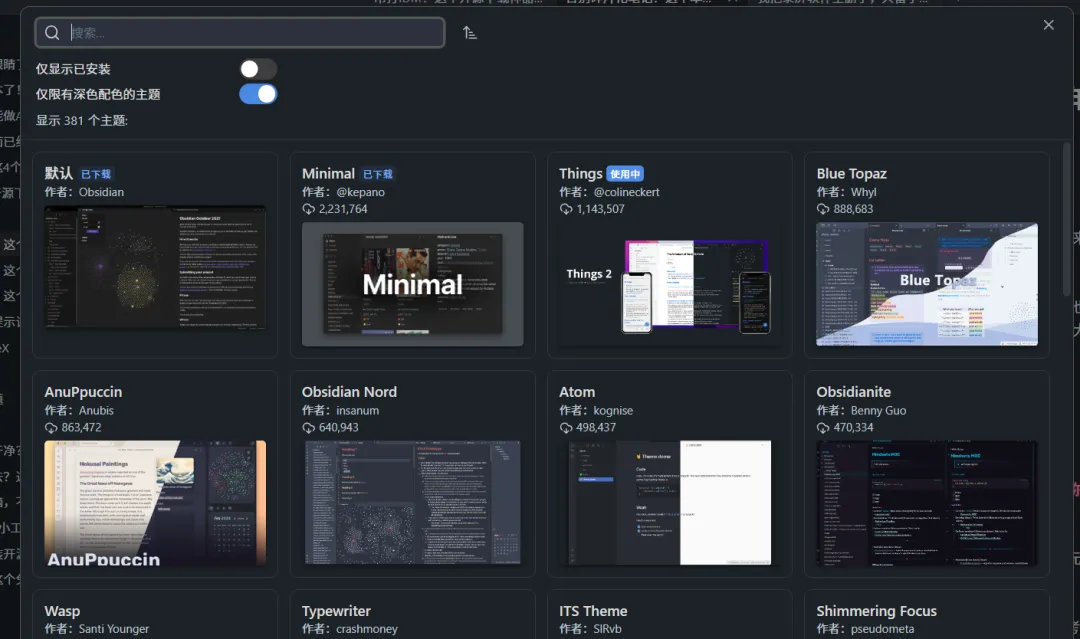Click the theme list vertical scrollbar
Image resolution: width=1080 pixels, height=639 pixels.
pyautogui.click(x=1067, y=220)
